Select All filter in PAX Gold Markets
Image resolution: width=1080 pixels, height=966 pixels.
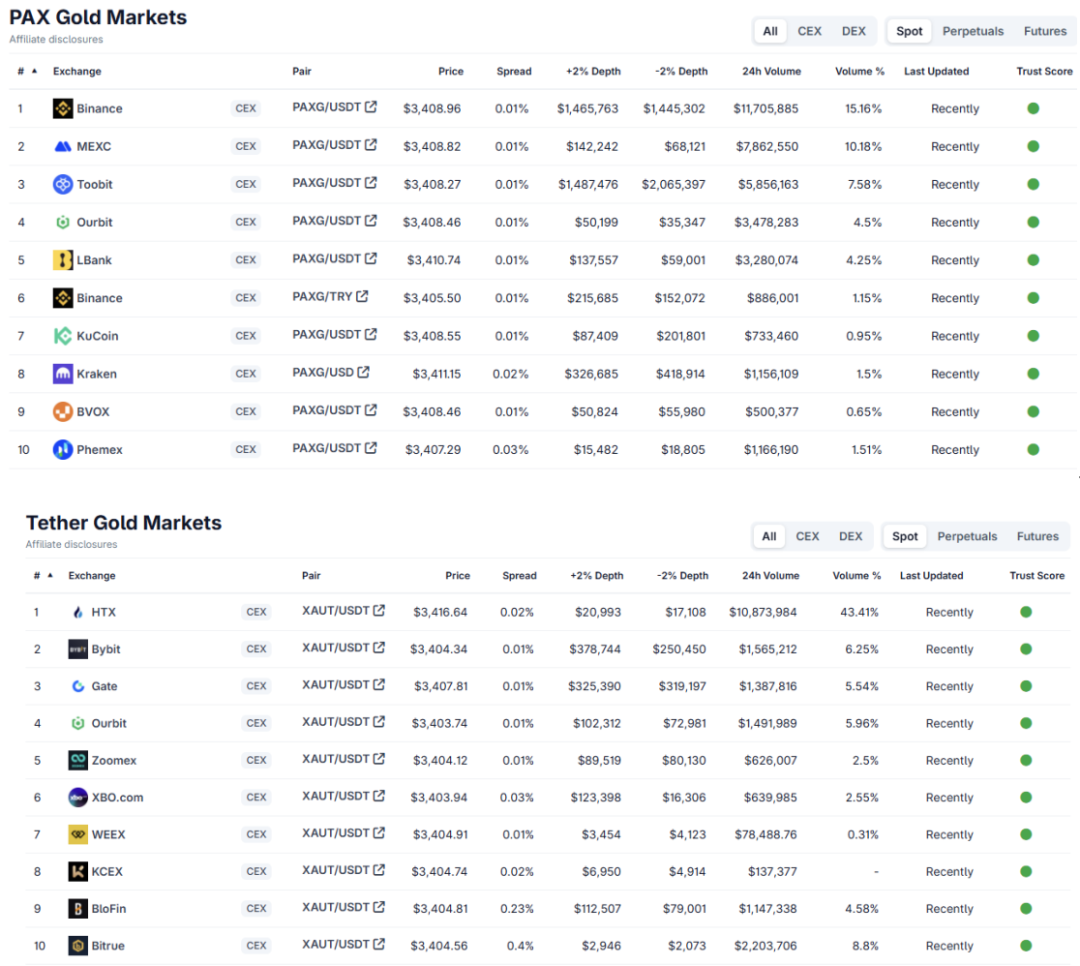770,31
